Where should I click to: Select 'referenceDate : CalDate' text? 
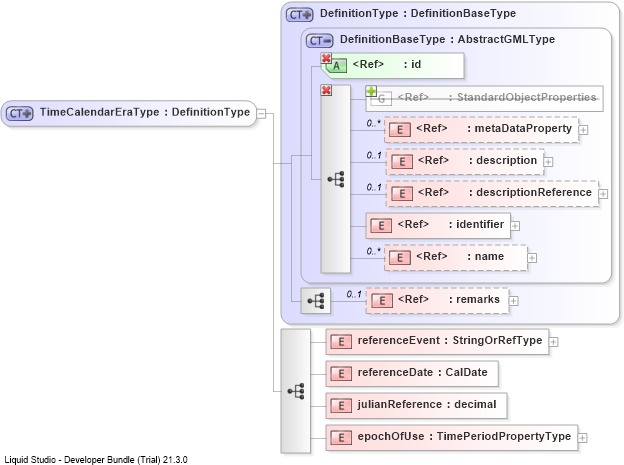422,372
